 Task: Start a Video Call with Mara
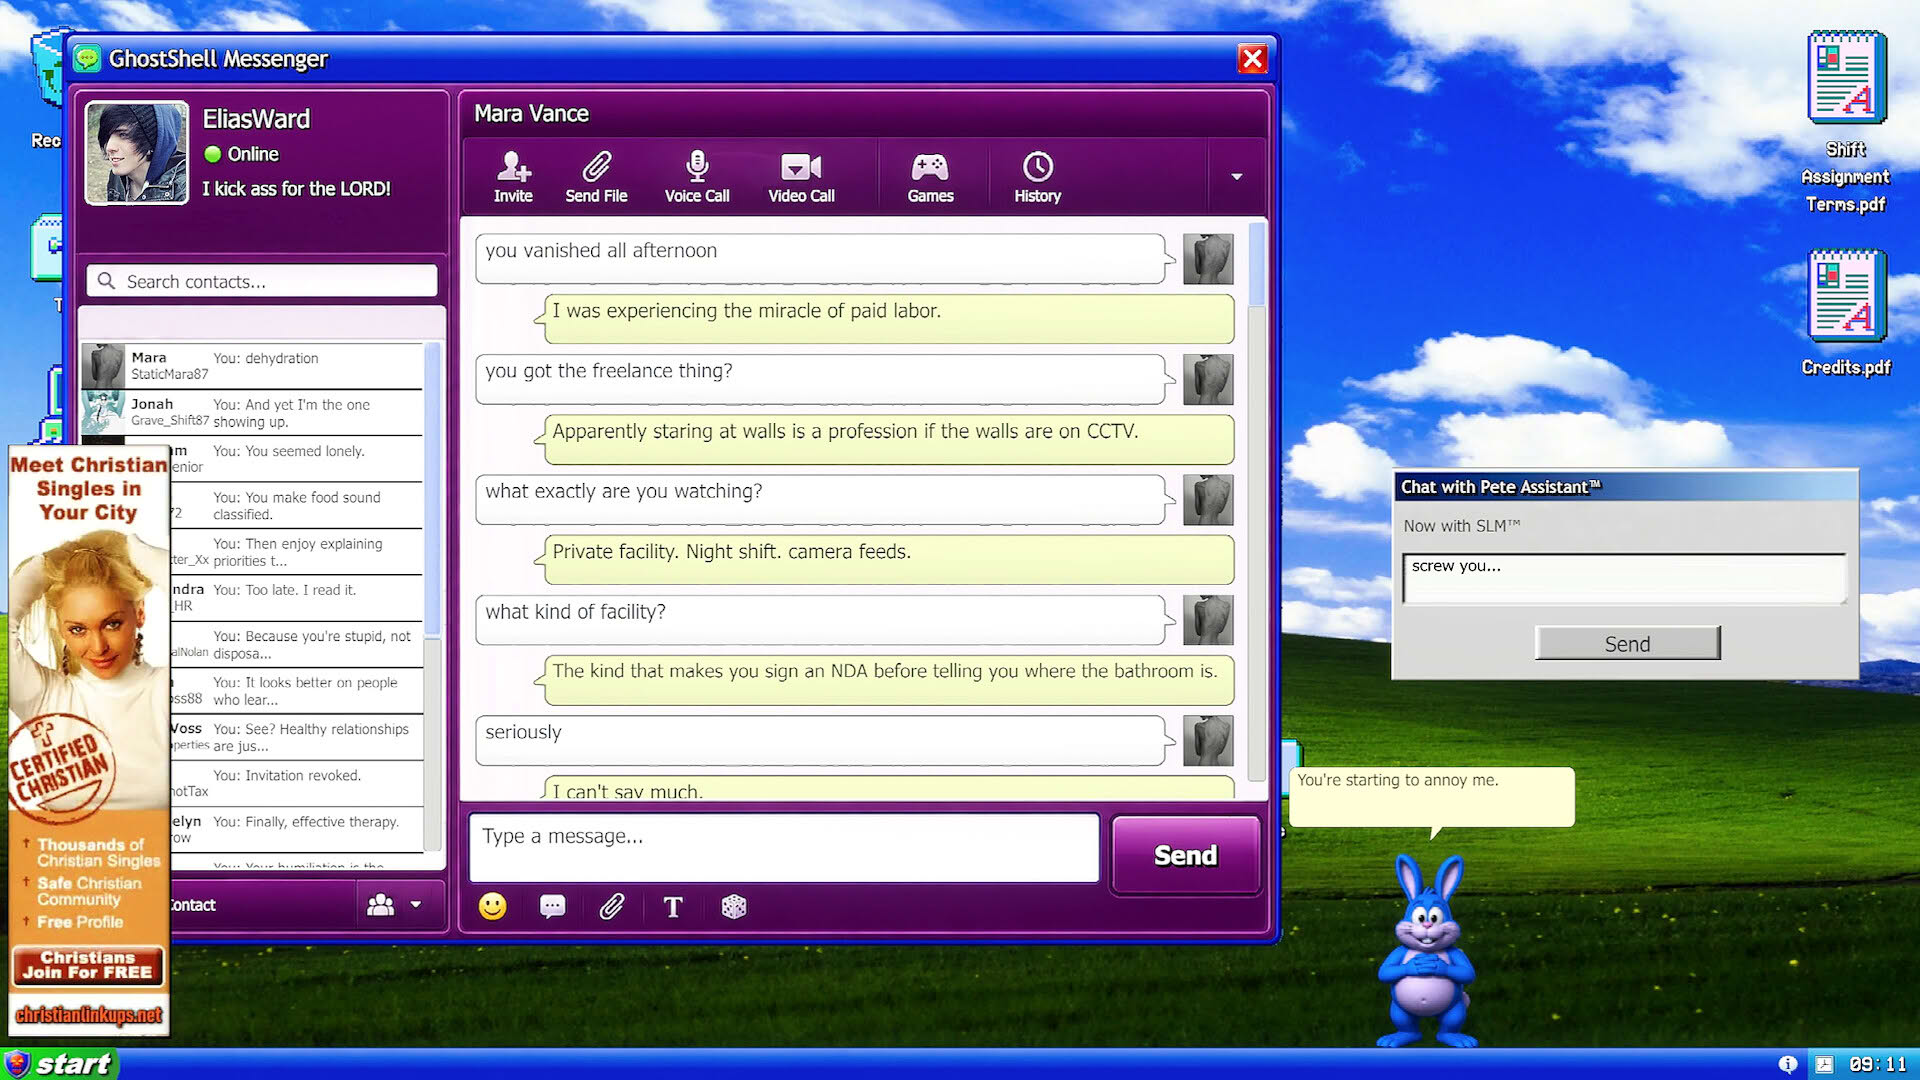tap(801, 177)
